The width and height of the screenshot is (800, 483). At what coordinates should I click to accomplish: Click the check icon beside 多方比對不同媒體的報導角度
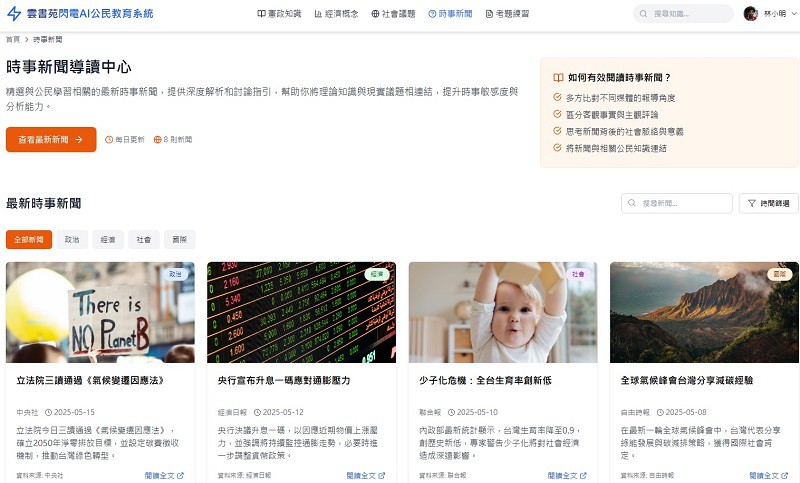pos(557,97)
